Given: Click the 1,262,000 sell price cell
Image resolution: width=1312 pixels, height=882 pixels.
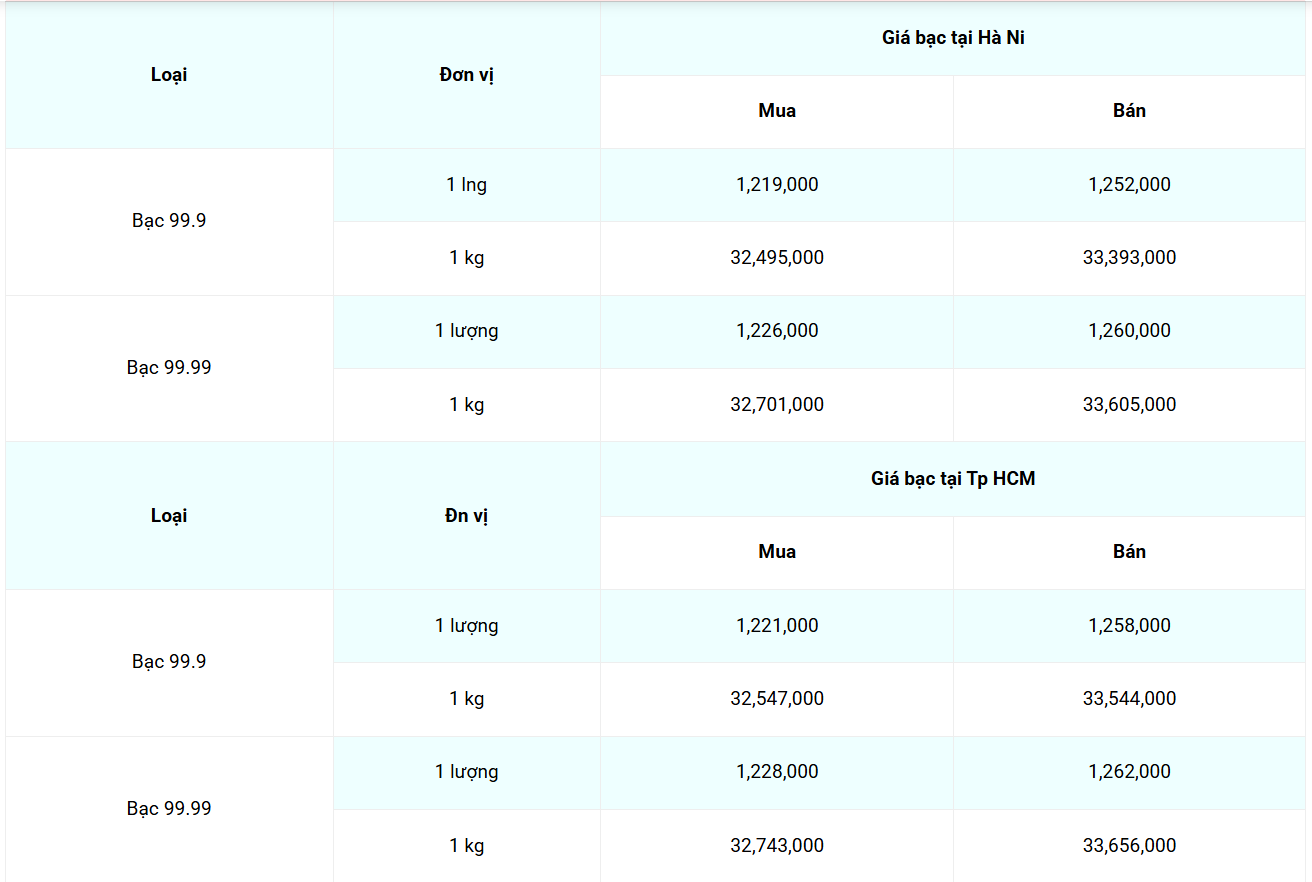Looking at the screenshot, I should [x=1129, y=772].
